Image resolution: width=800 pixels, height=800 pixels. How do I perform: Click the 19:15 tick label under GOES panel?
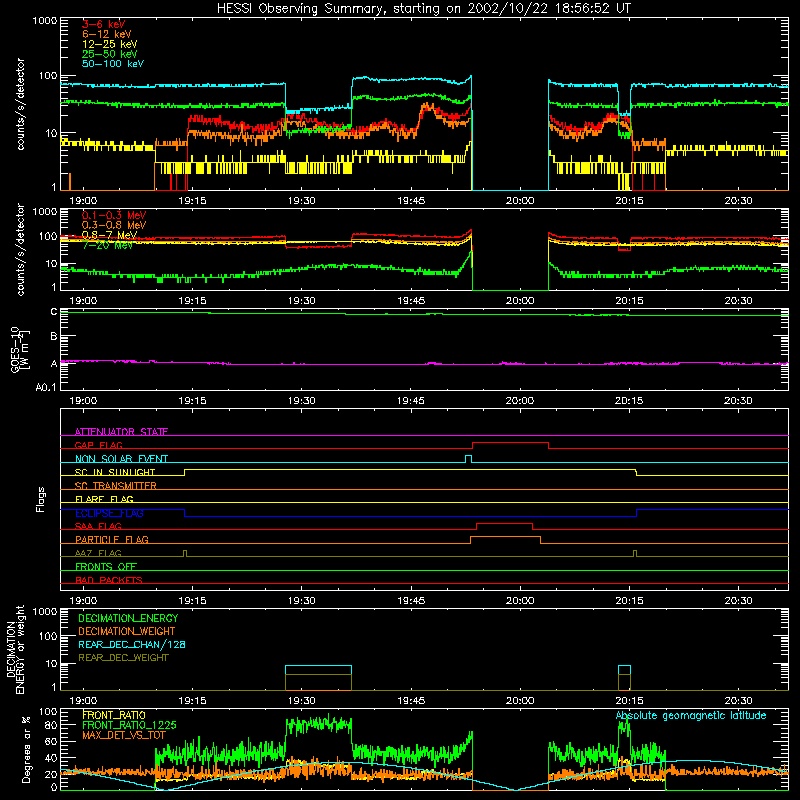pos(192,401)
